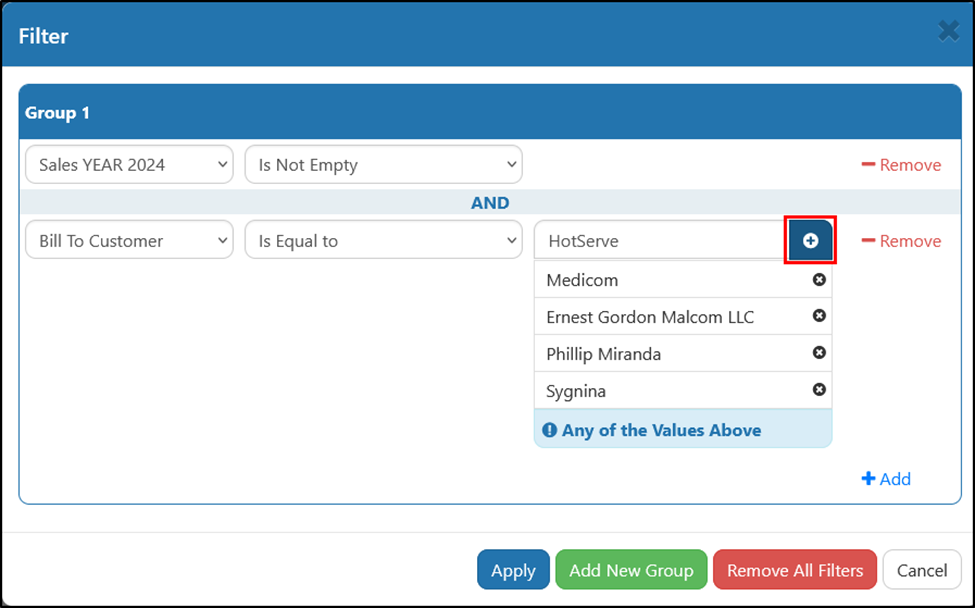
Task: Remove the Bill To Customer filter row
Action: click(901, 241)
